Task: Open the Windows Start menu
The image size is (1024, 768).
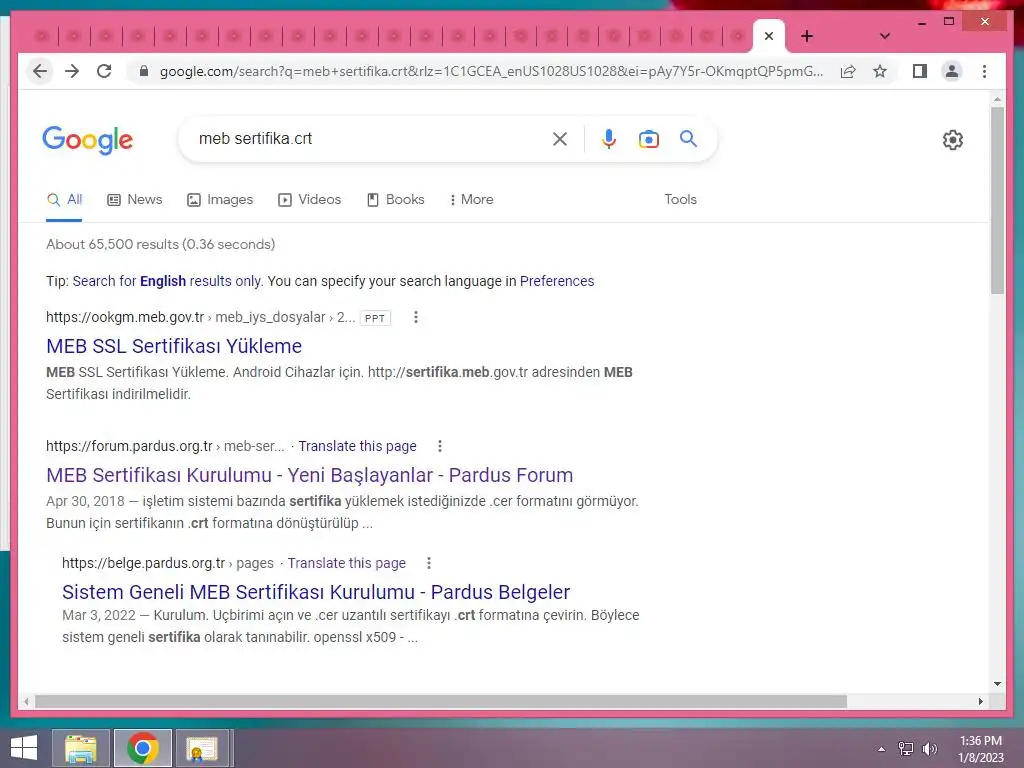Action: [24, 748]
